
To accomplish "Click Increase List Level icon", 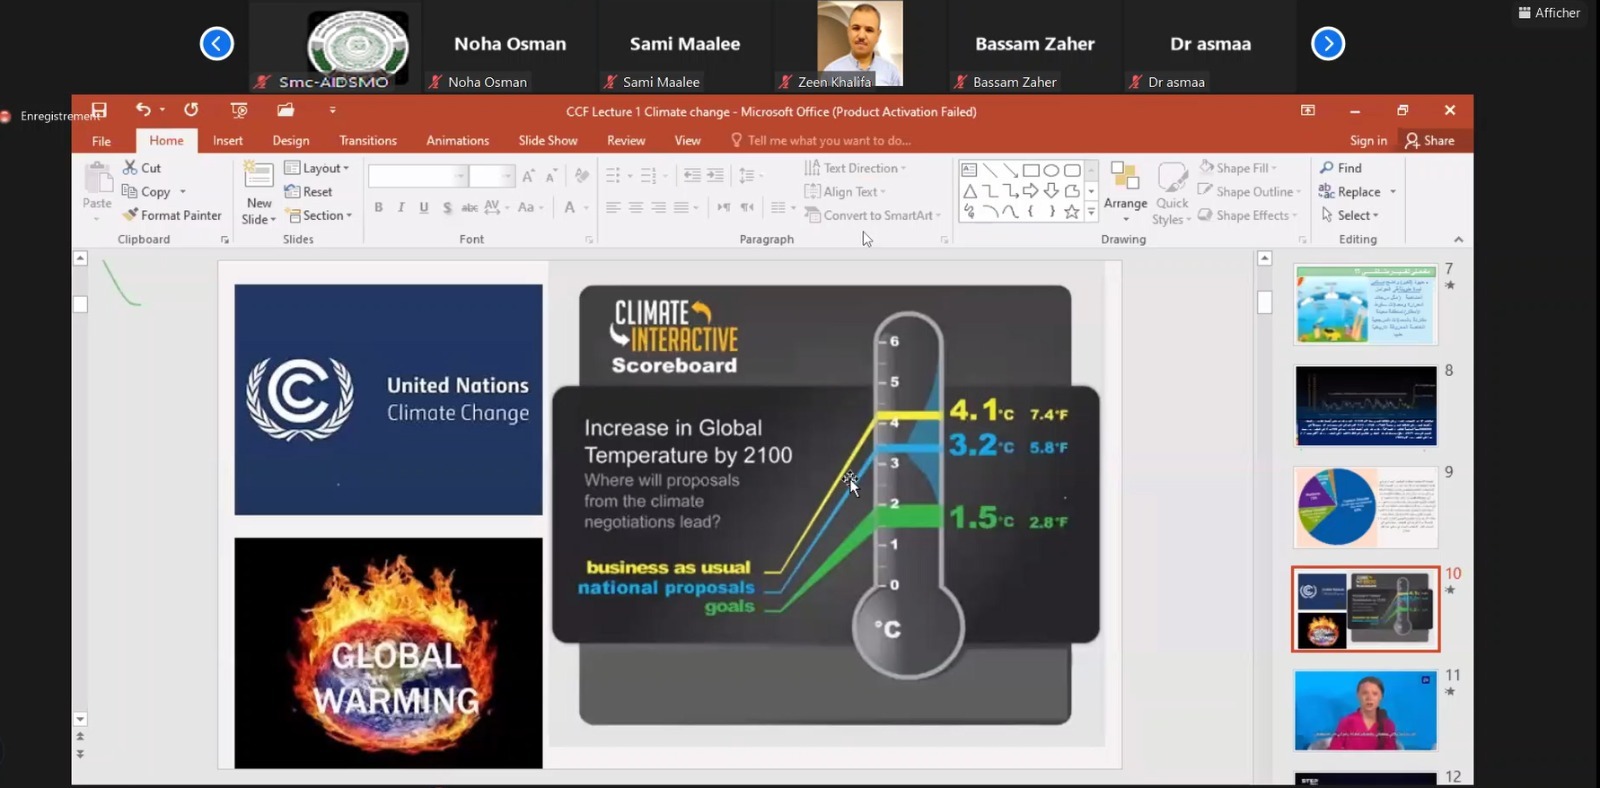I will point(715,176).
